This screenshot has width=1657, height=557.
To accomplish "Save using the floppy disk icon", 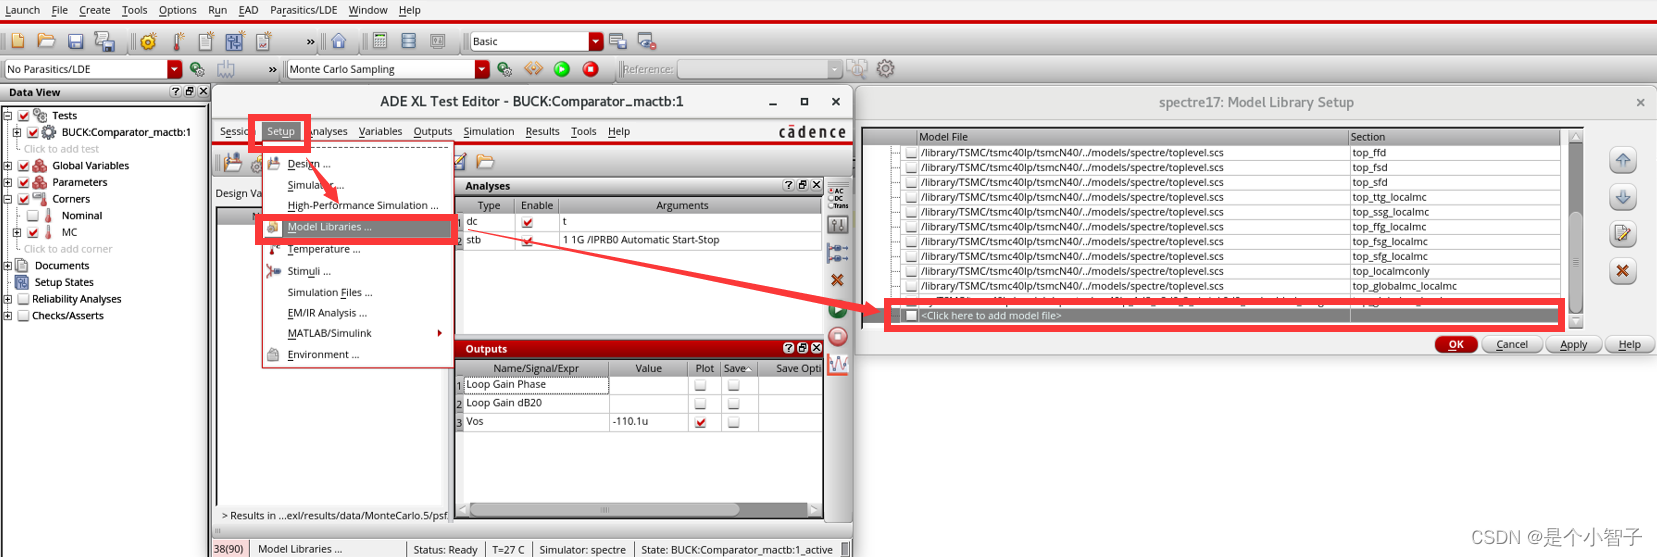I will tap(75, 41).
